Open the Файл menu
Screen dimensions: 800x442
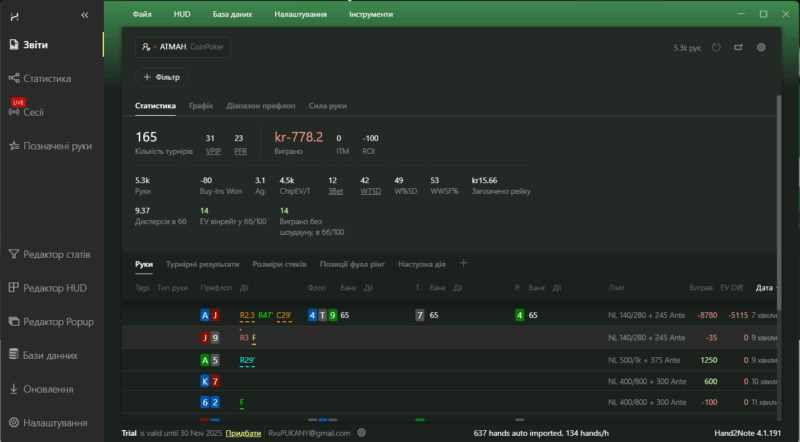pos(142,15)
